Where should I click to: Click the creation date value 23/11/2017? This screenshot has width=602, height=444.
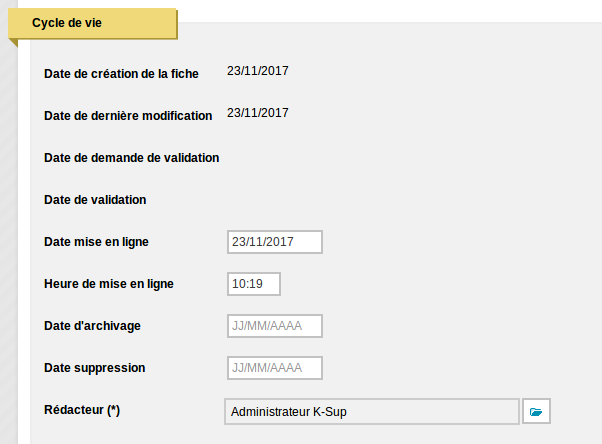258,71
